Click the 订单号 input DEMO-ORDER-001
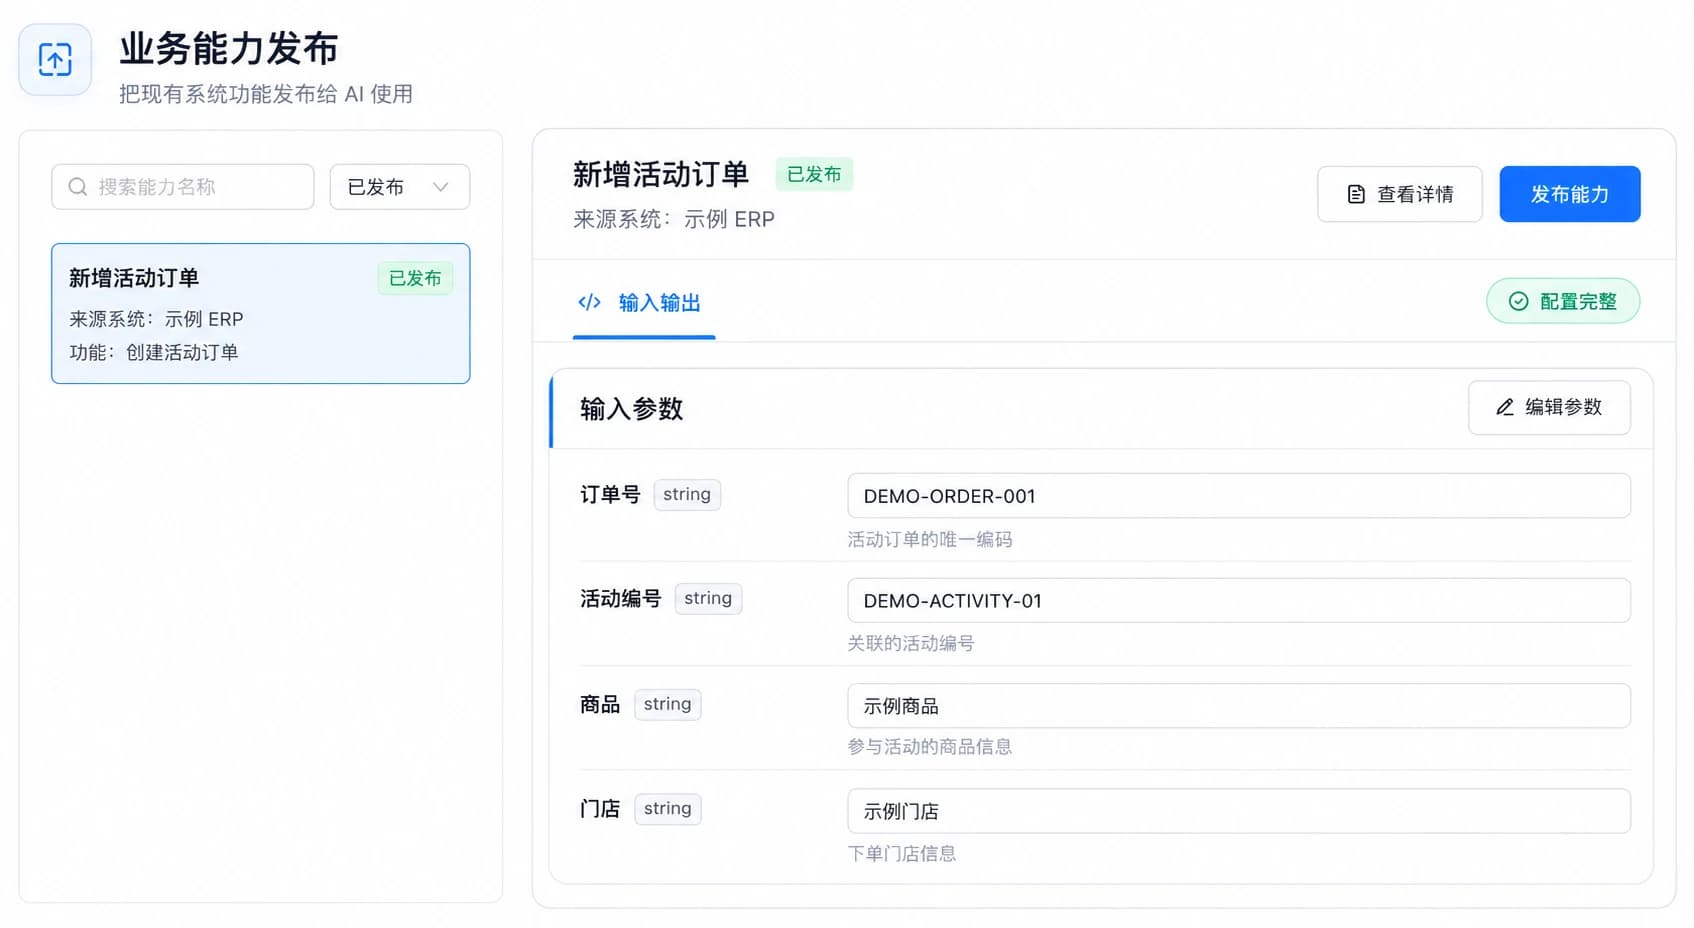This screenshot has height=928, width=1694. pyautogui.click(x=1239, y=496)
